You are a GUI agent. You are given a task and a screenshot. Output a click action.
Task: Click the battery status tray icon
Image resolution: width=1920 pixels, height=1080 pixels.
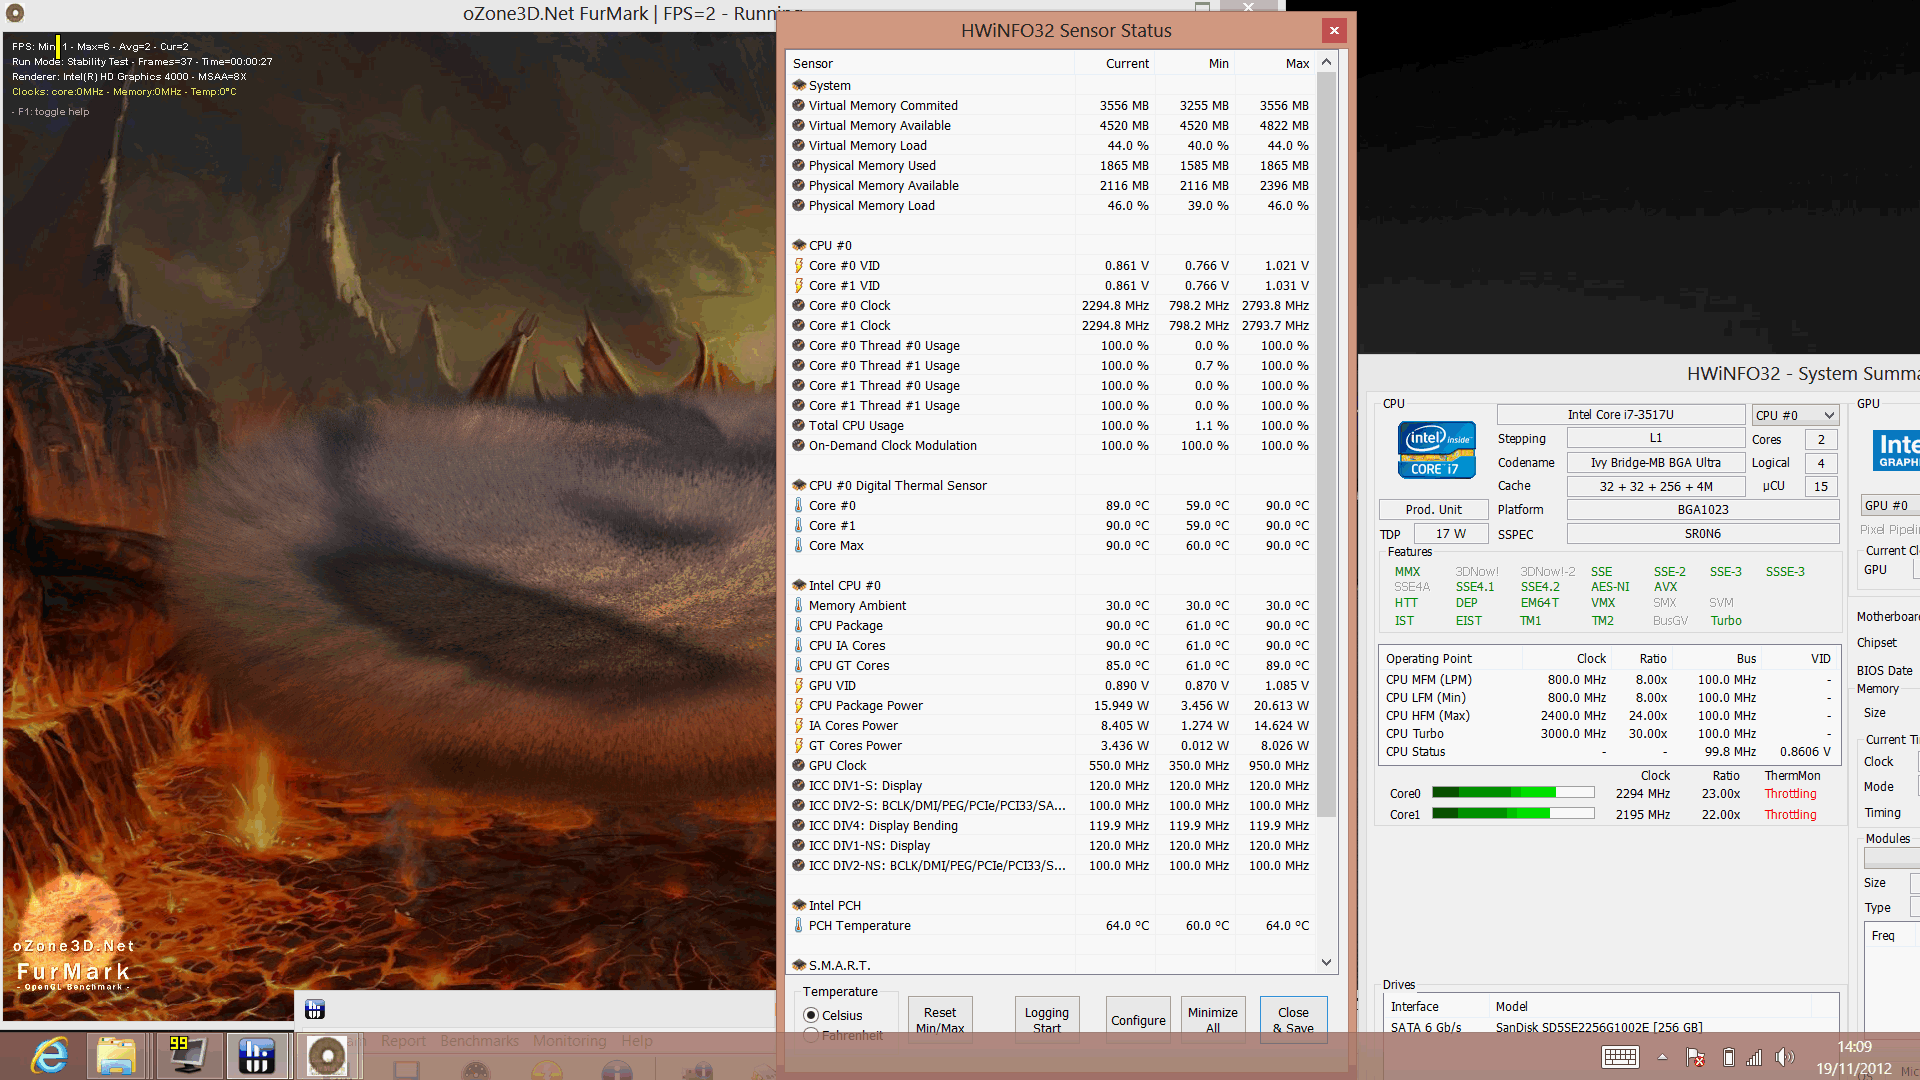tap(1728, 1057)
